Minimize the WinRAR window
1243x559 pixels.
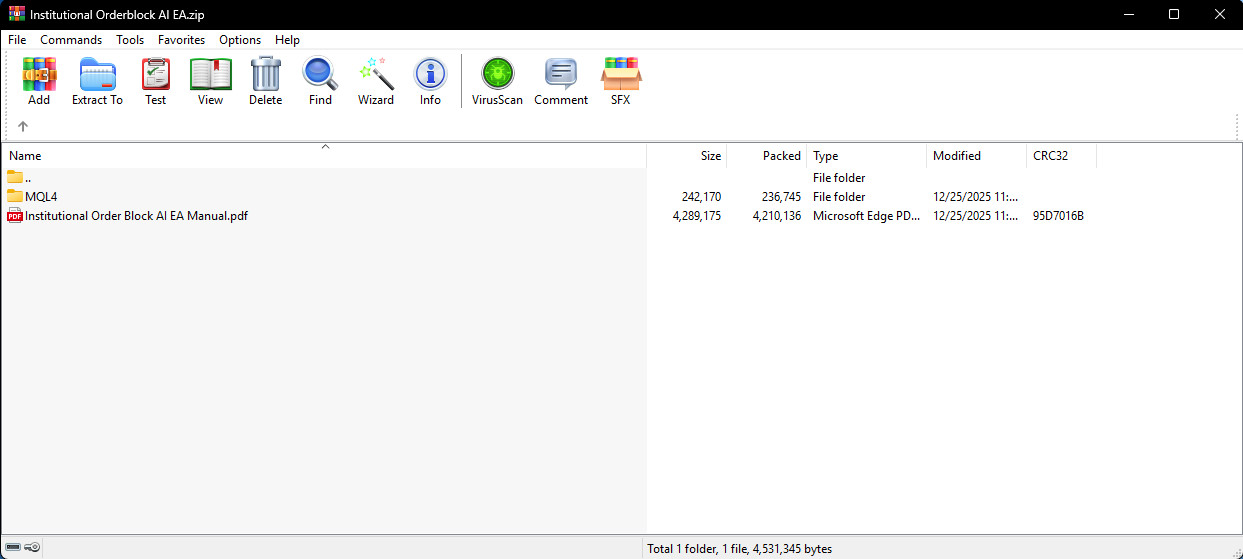pyautogui.click(x=1128, y=14)
